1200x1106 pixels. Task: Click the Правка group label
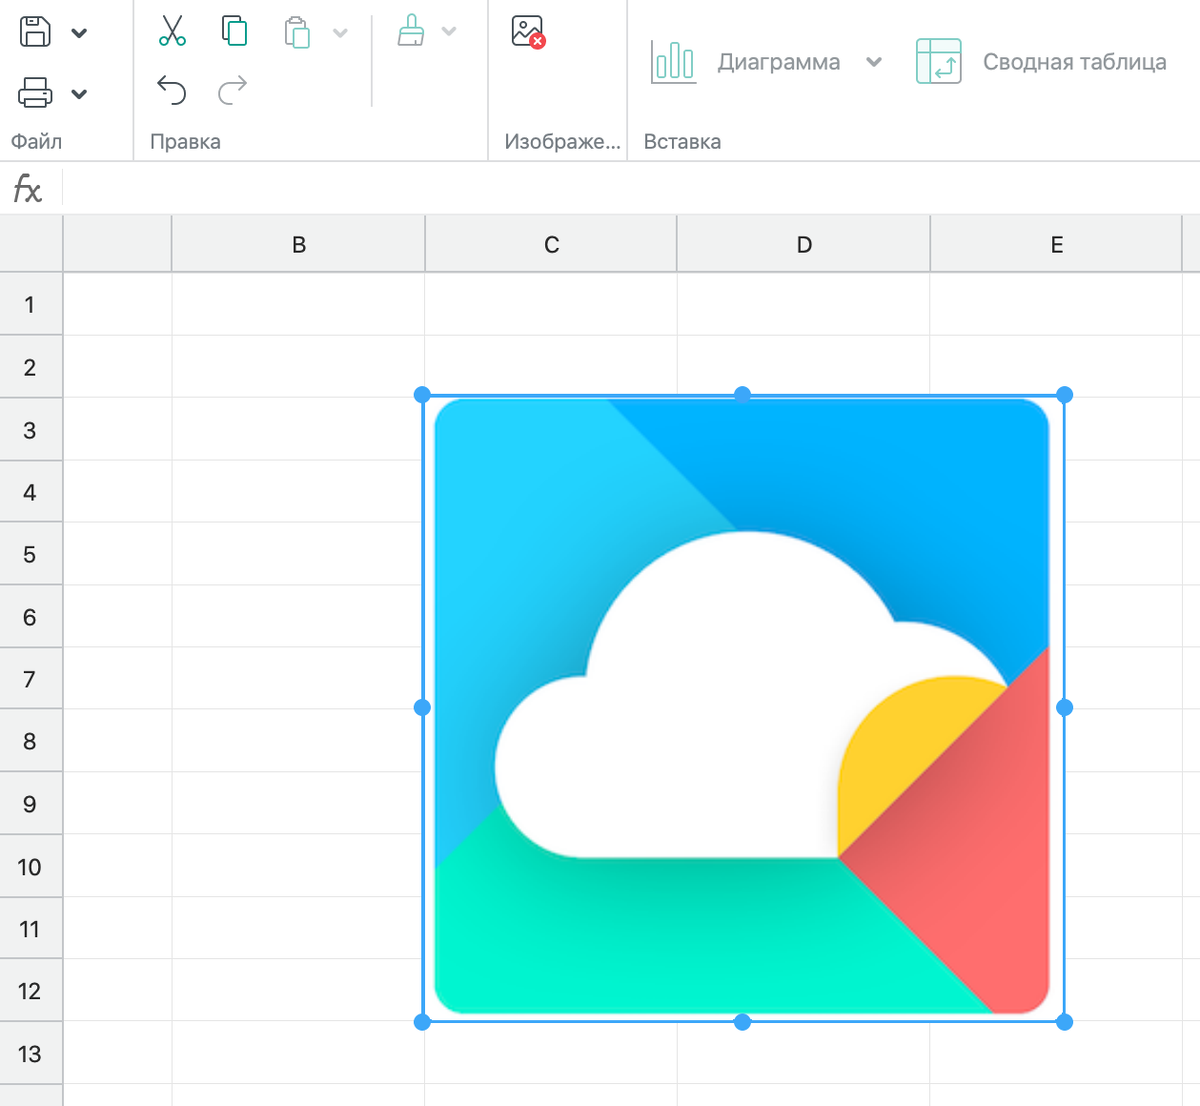(x=185, y=141)
